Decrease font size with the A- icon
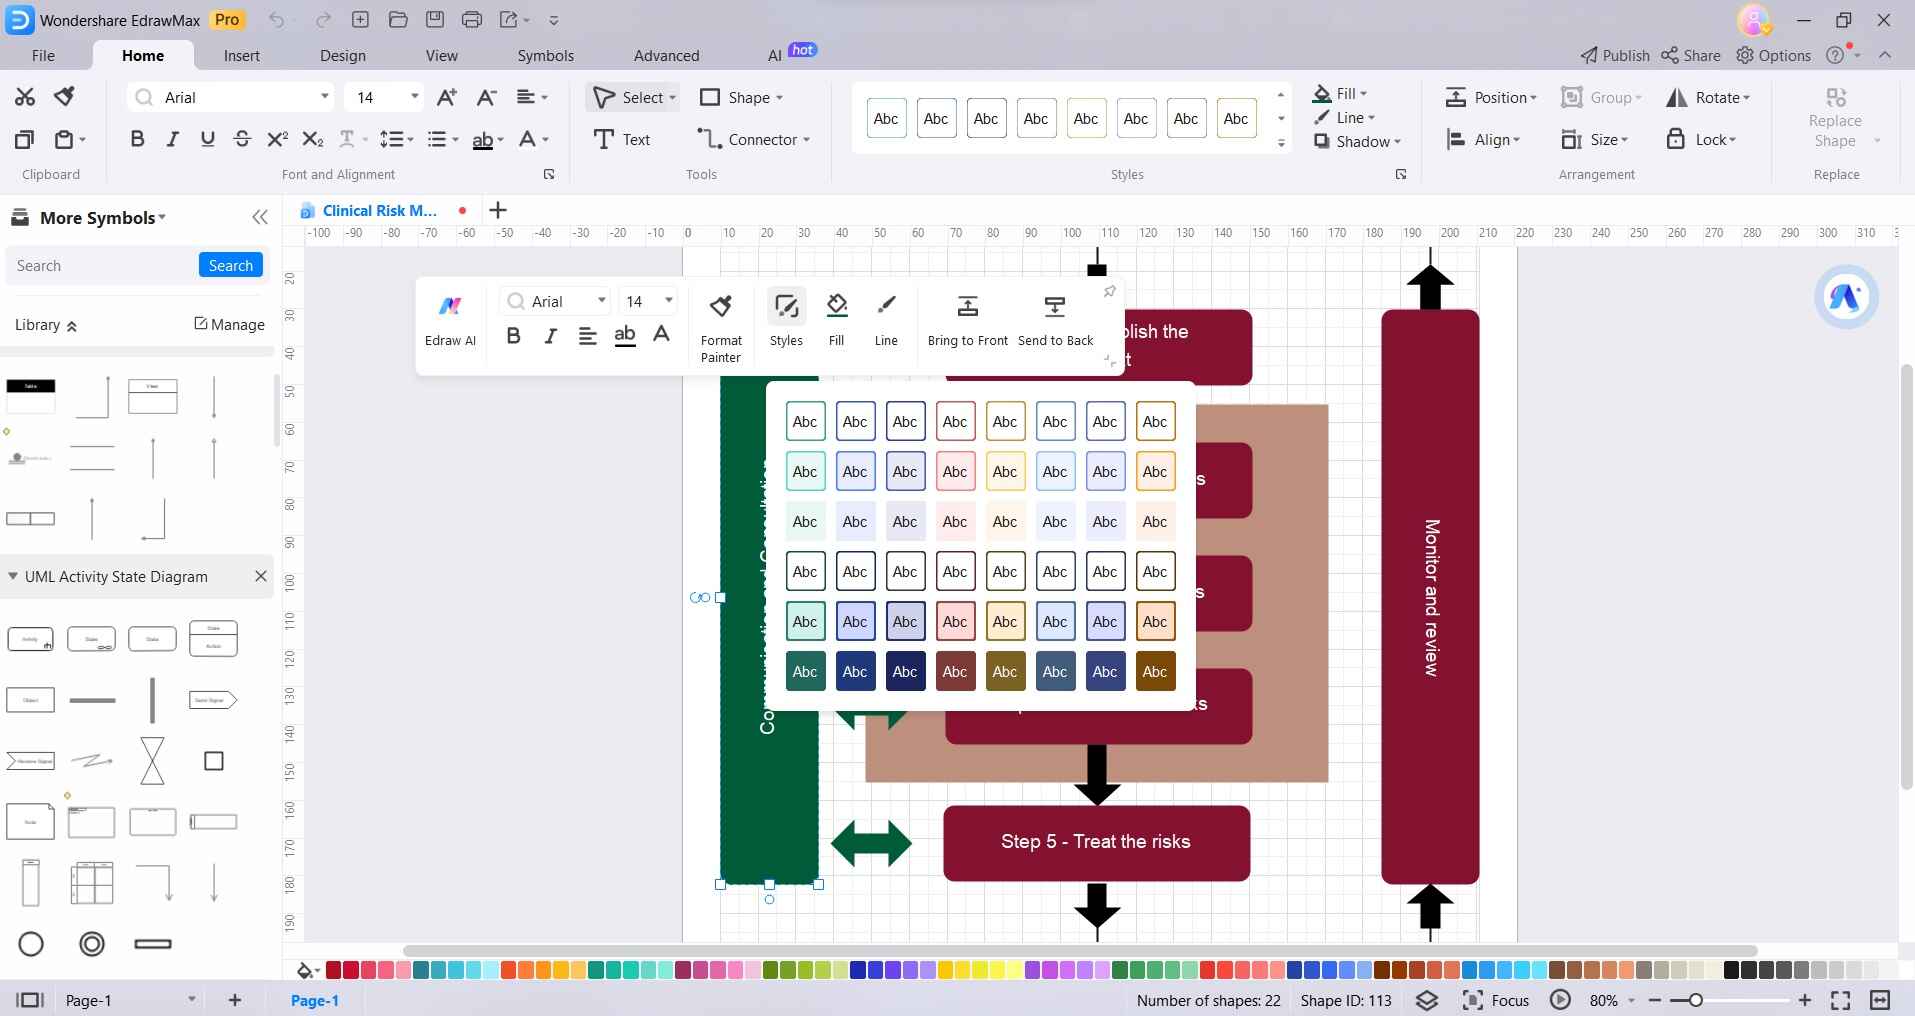The width and height of the screenshot is (1915, 1016). (487, 97)
